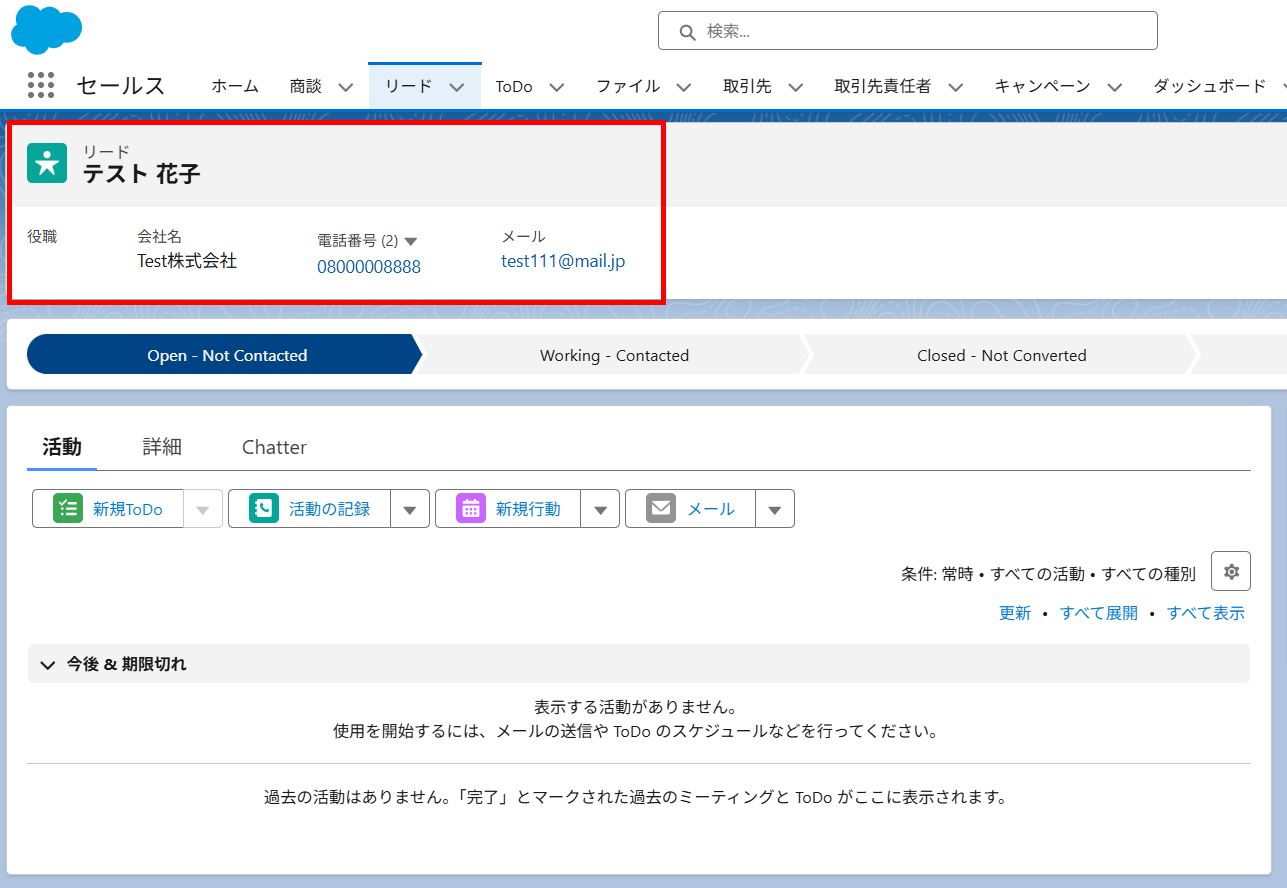Click the すべて展開 link
The image size is (1287, 888).
click(x=1099, y=613)
